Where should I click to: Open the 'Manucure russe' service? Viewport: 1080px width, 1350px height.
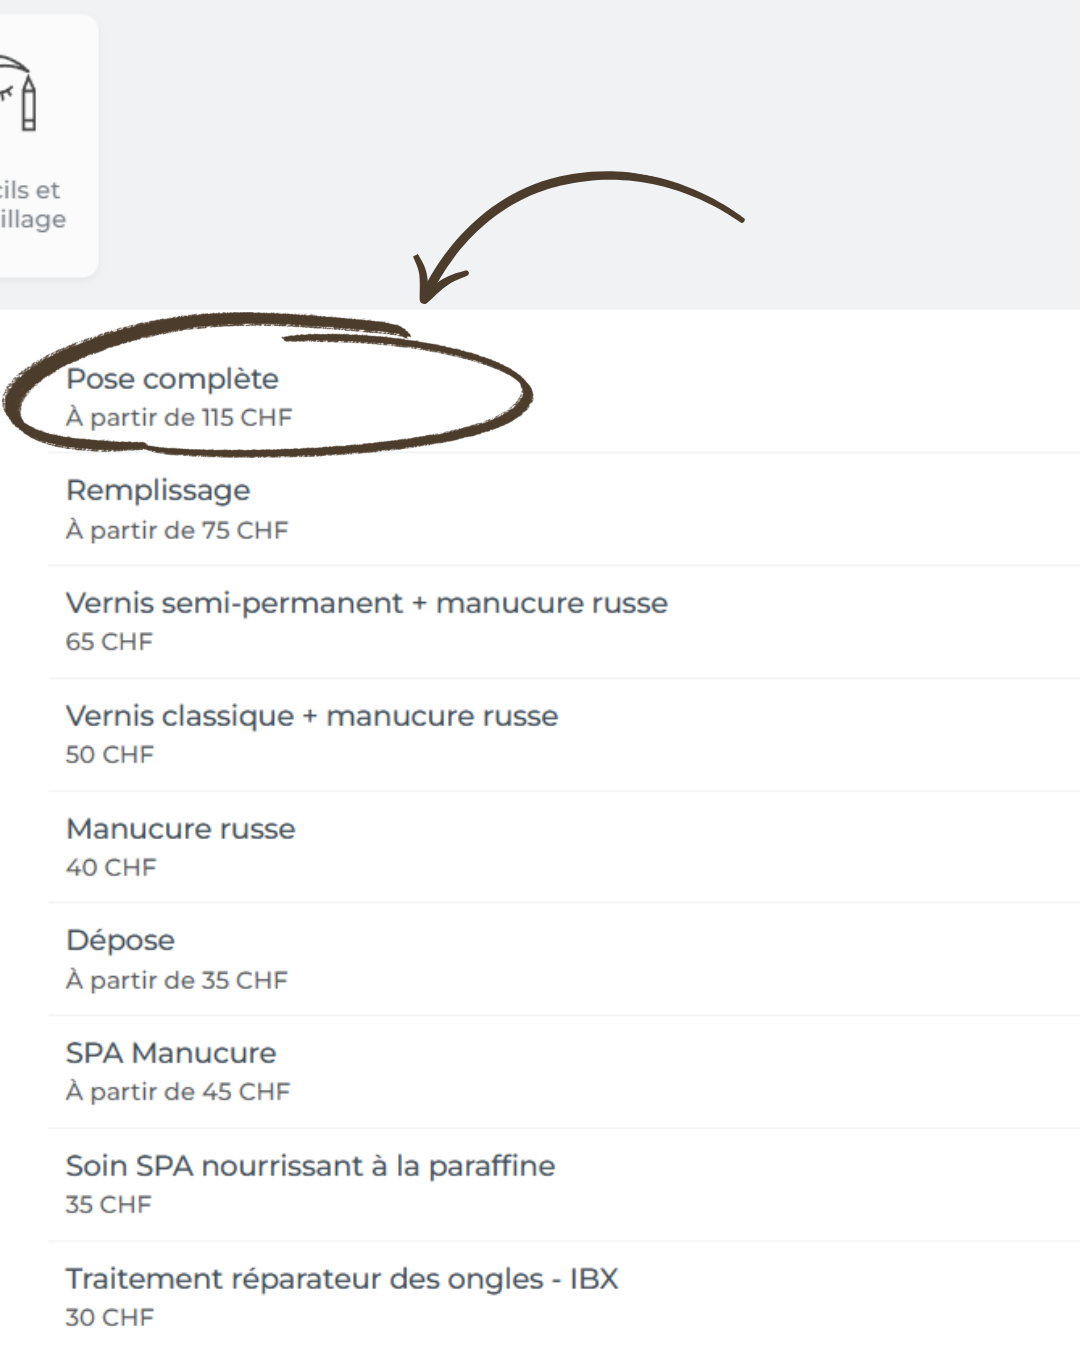tap(180, 828)
